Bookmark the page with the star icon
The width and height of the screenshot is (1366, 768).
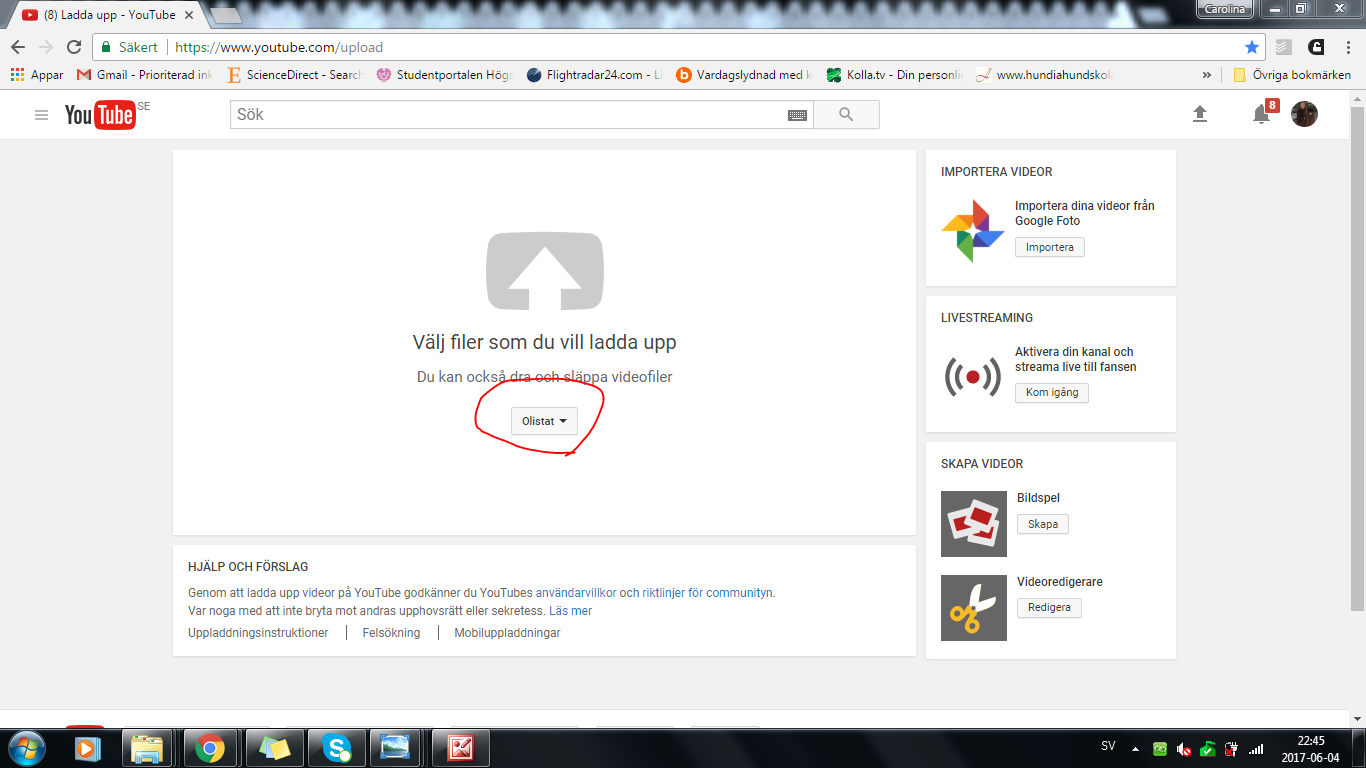coord(1252,47)
